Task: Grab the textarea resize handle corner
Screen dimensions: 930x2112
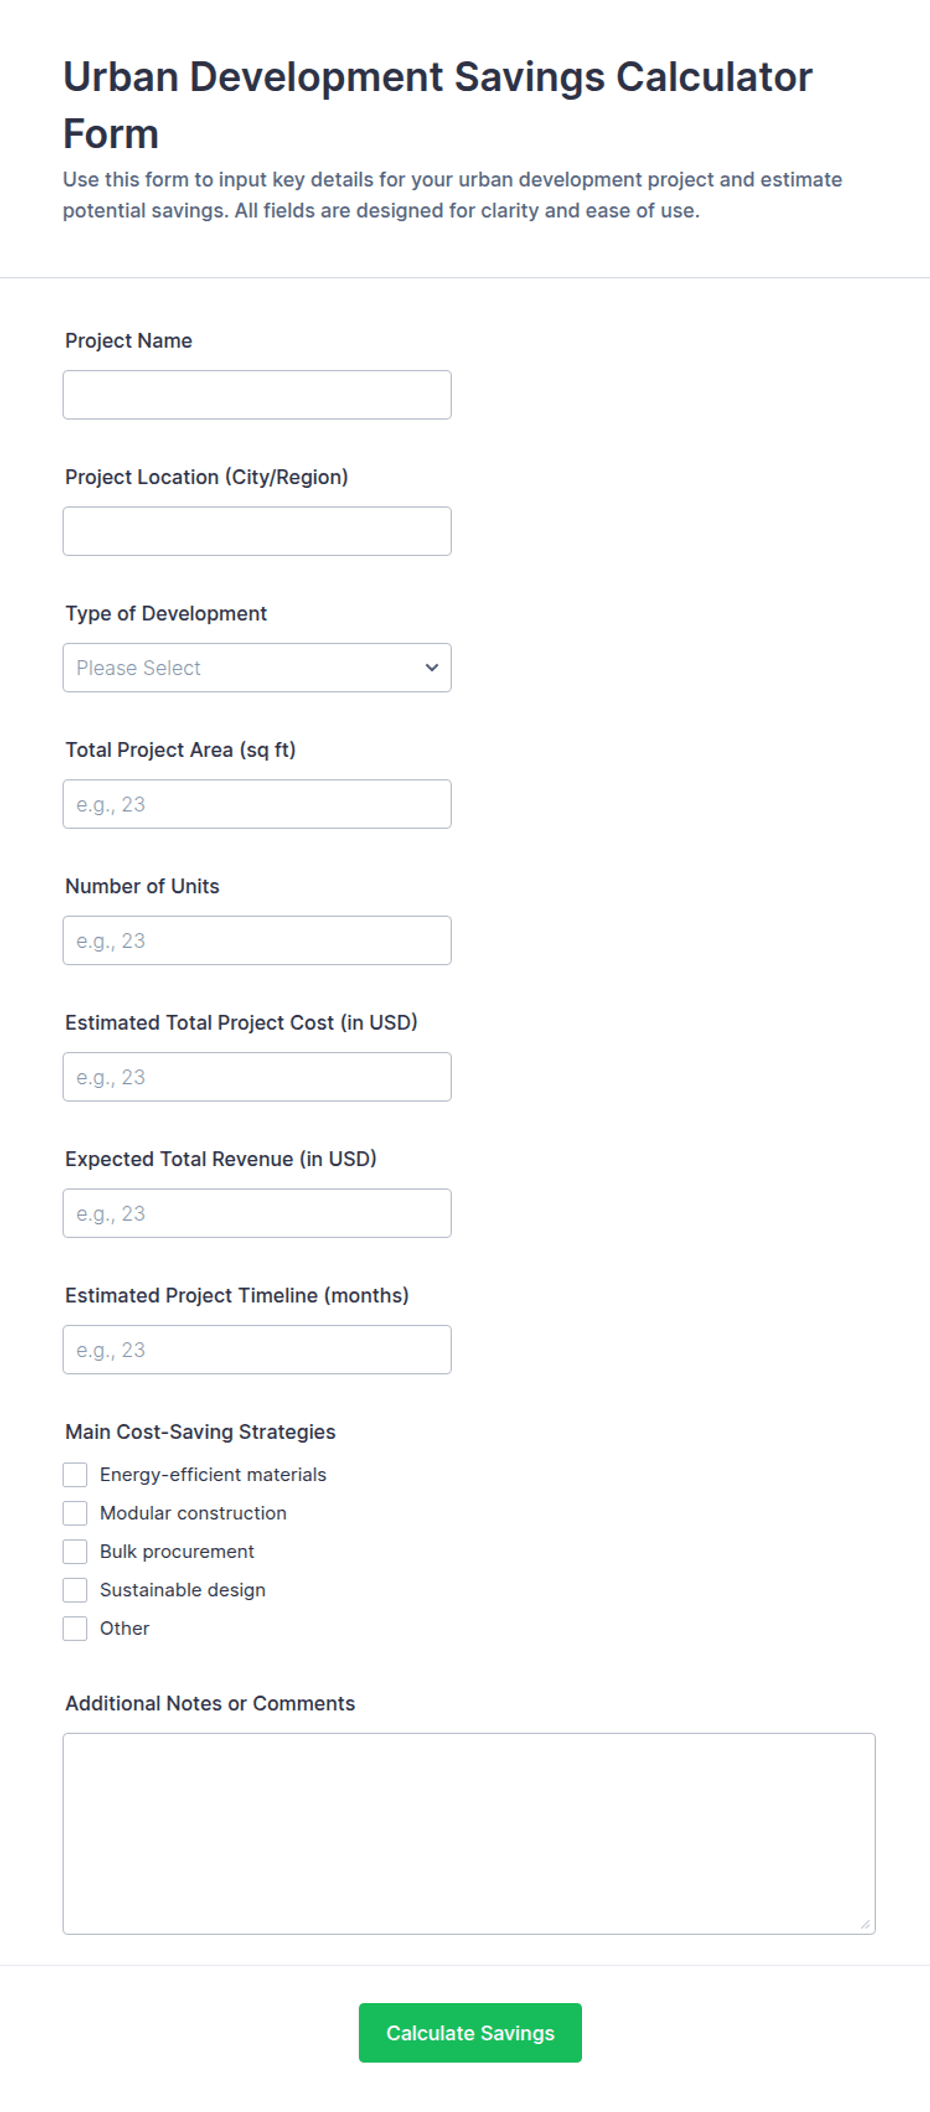Action: pos(865,1924)
